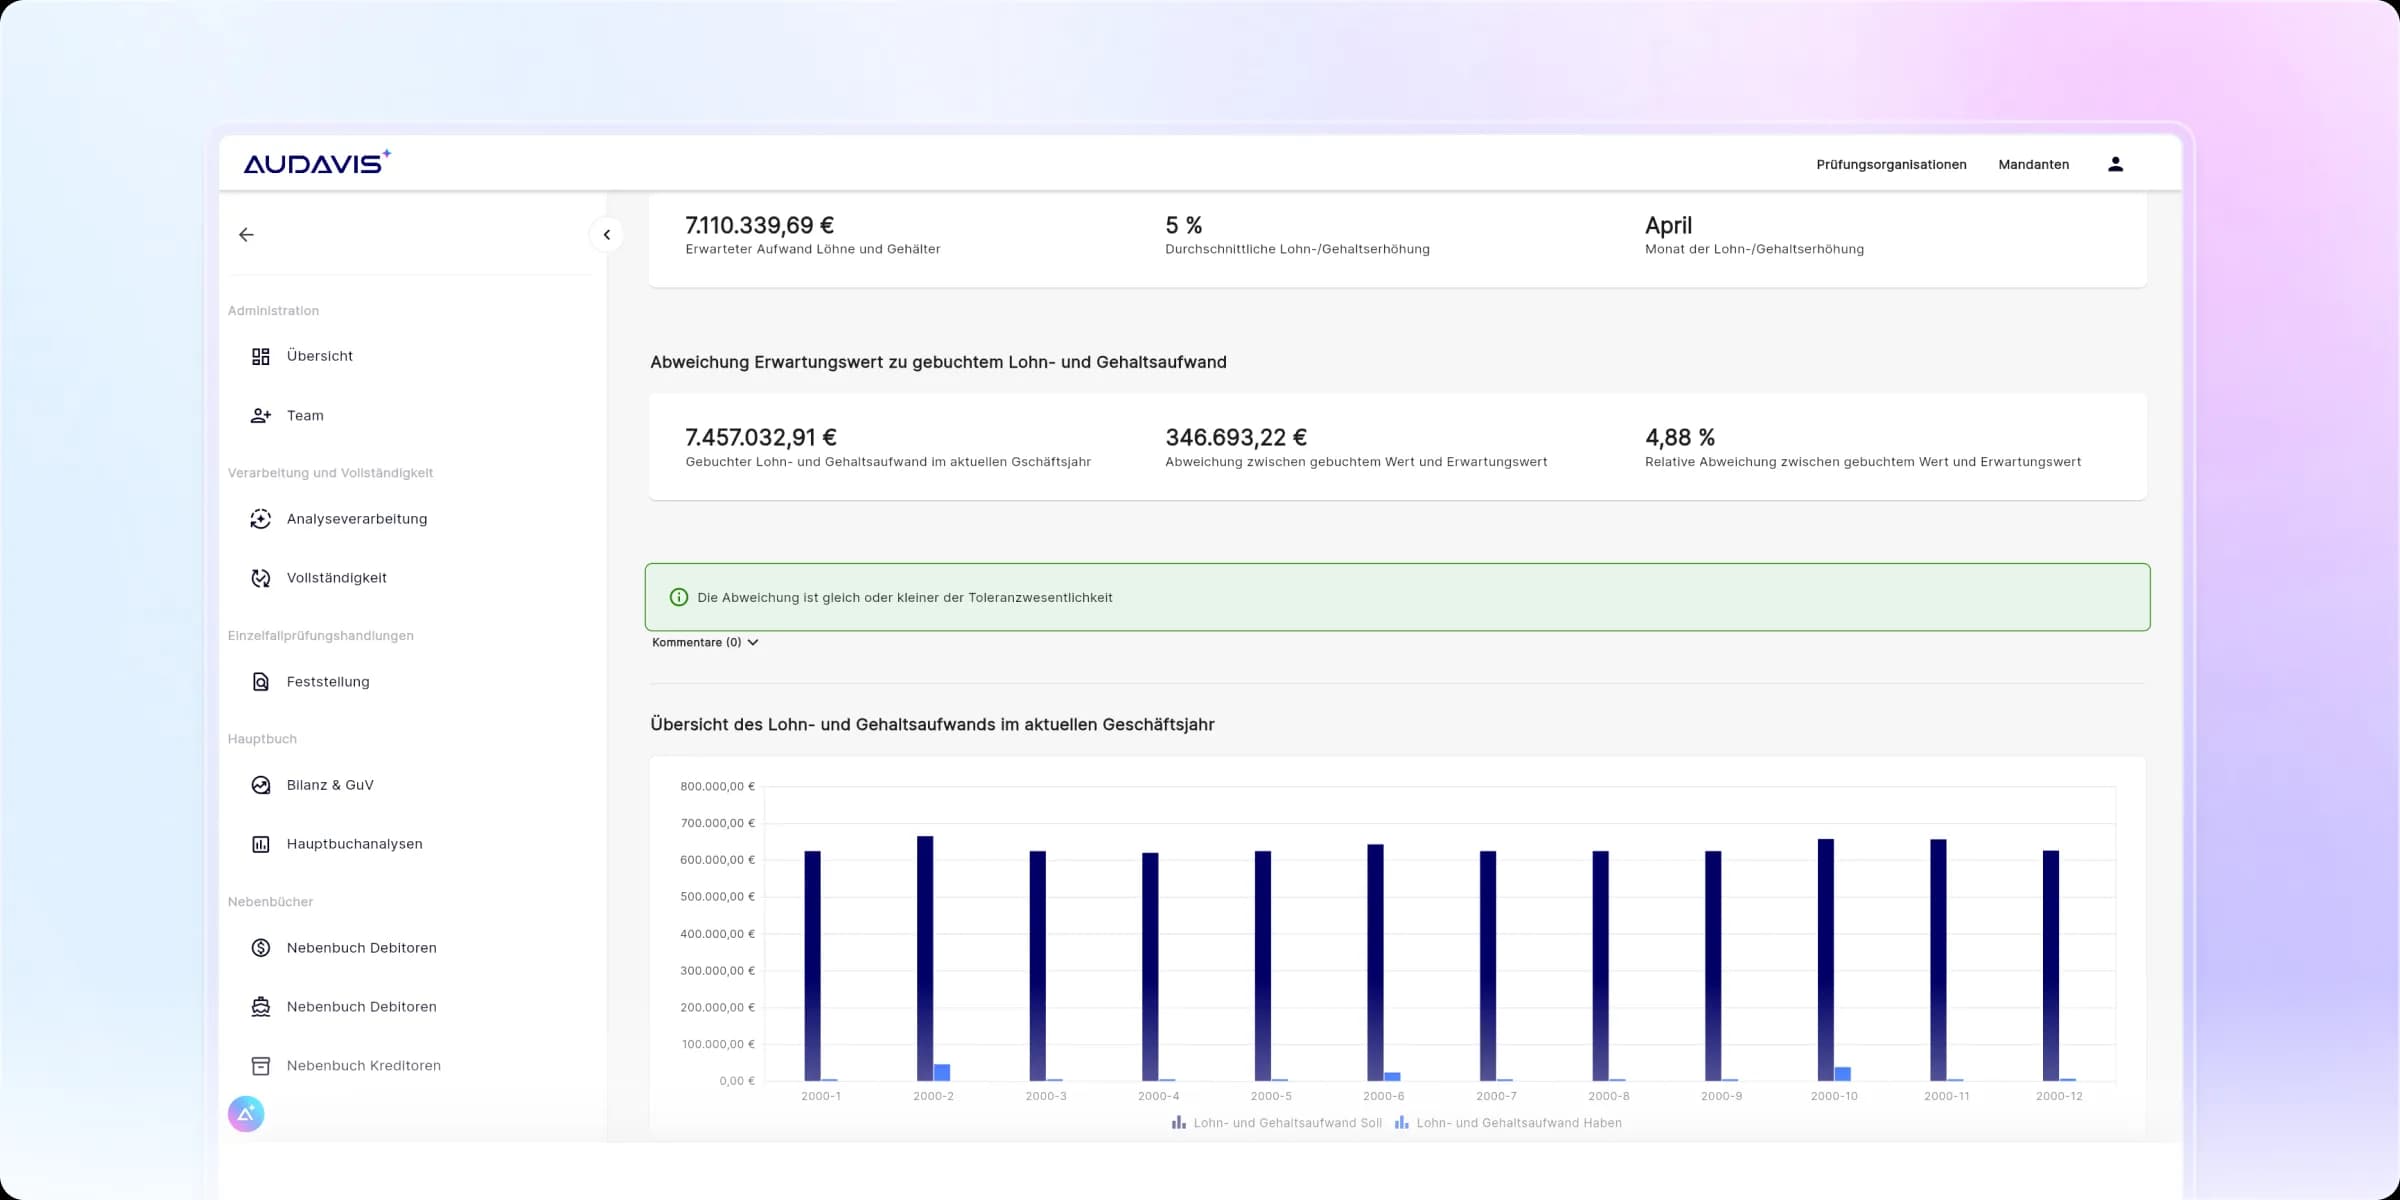This screenshot has height=1200, width=2400.
Task: Toggle the Lohn- und Gehaltsaufwand Haben legend
Action: [x=1508, y=1122]
